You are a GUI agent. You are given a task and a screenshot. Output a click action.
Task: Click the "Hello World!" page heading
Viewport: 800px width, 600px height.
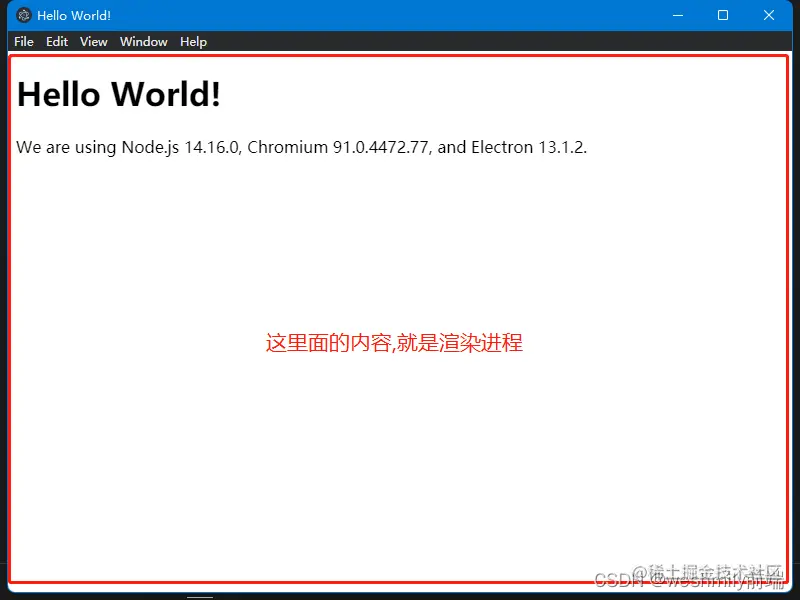click(119, 94)
